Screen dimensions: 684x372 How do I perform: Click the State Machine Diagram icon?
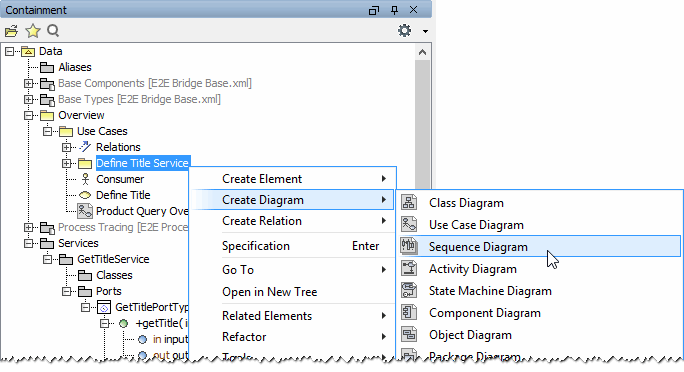(x=409, y=290)
